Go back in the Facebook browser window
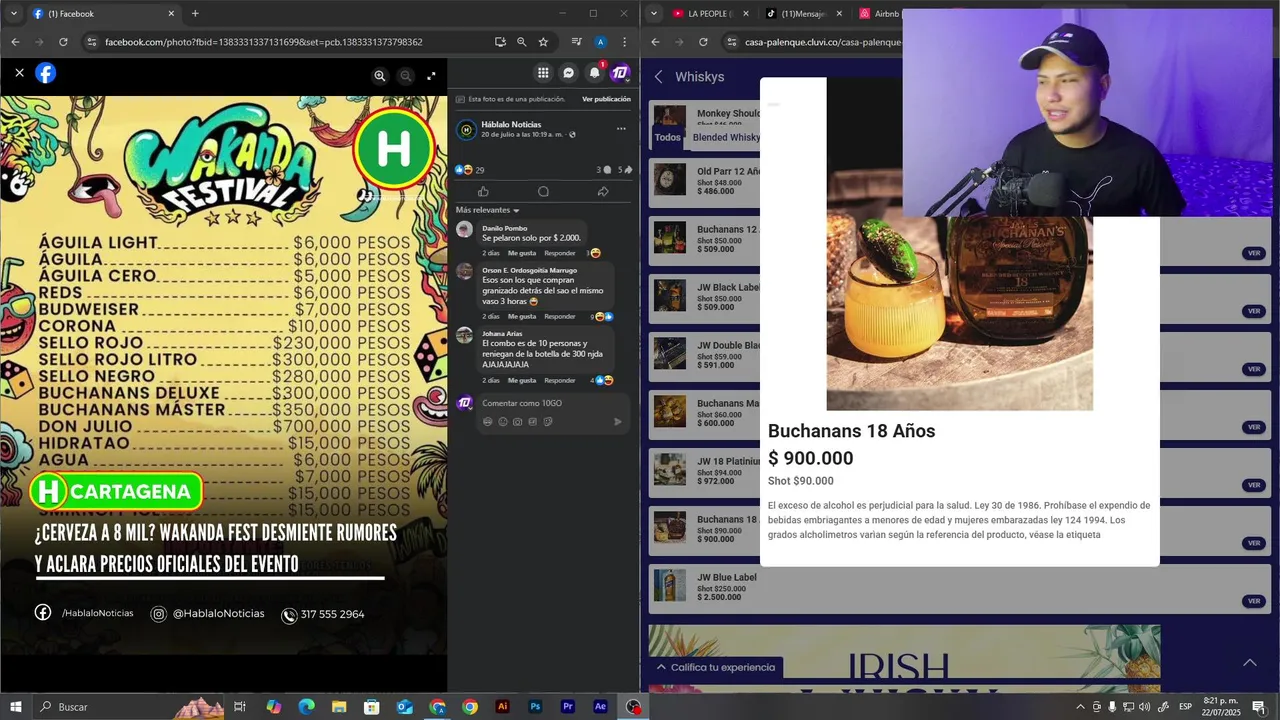Screen dimensions: 1280x720 tap(15, 42)
